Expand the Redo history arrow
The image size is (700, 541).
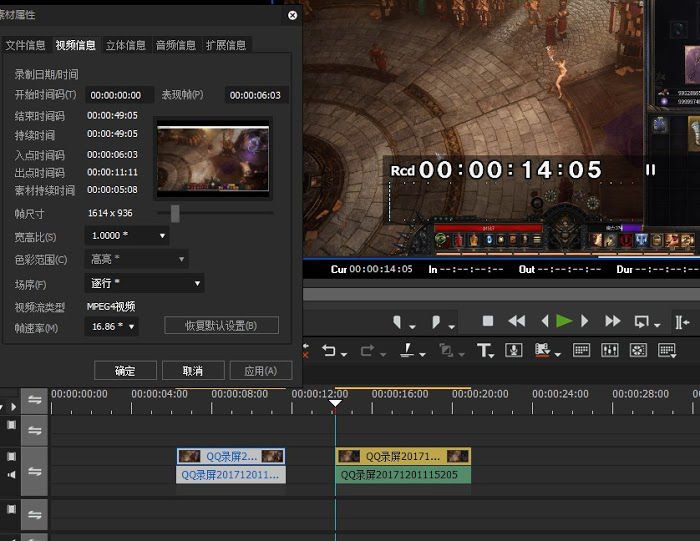pos(383,354)
